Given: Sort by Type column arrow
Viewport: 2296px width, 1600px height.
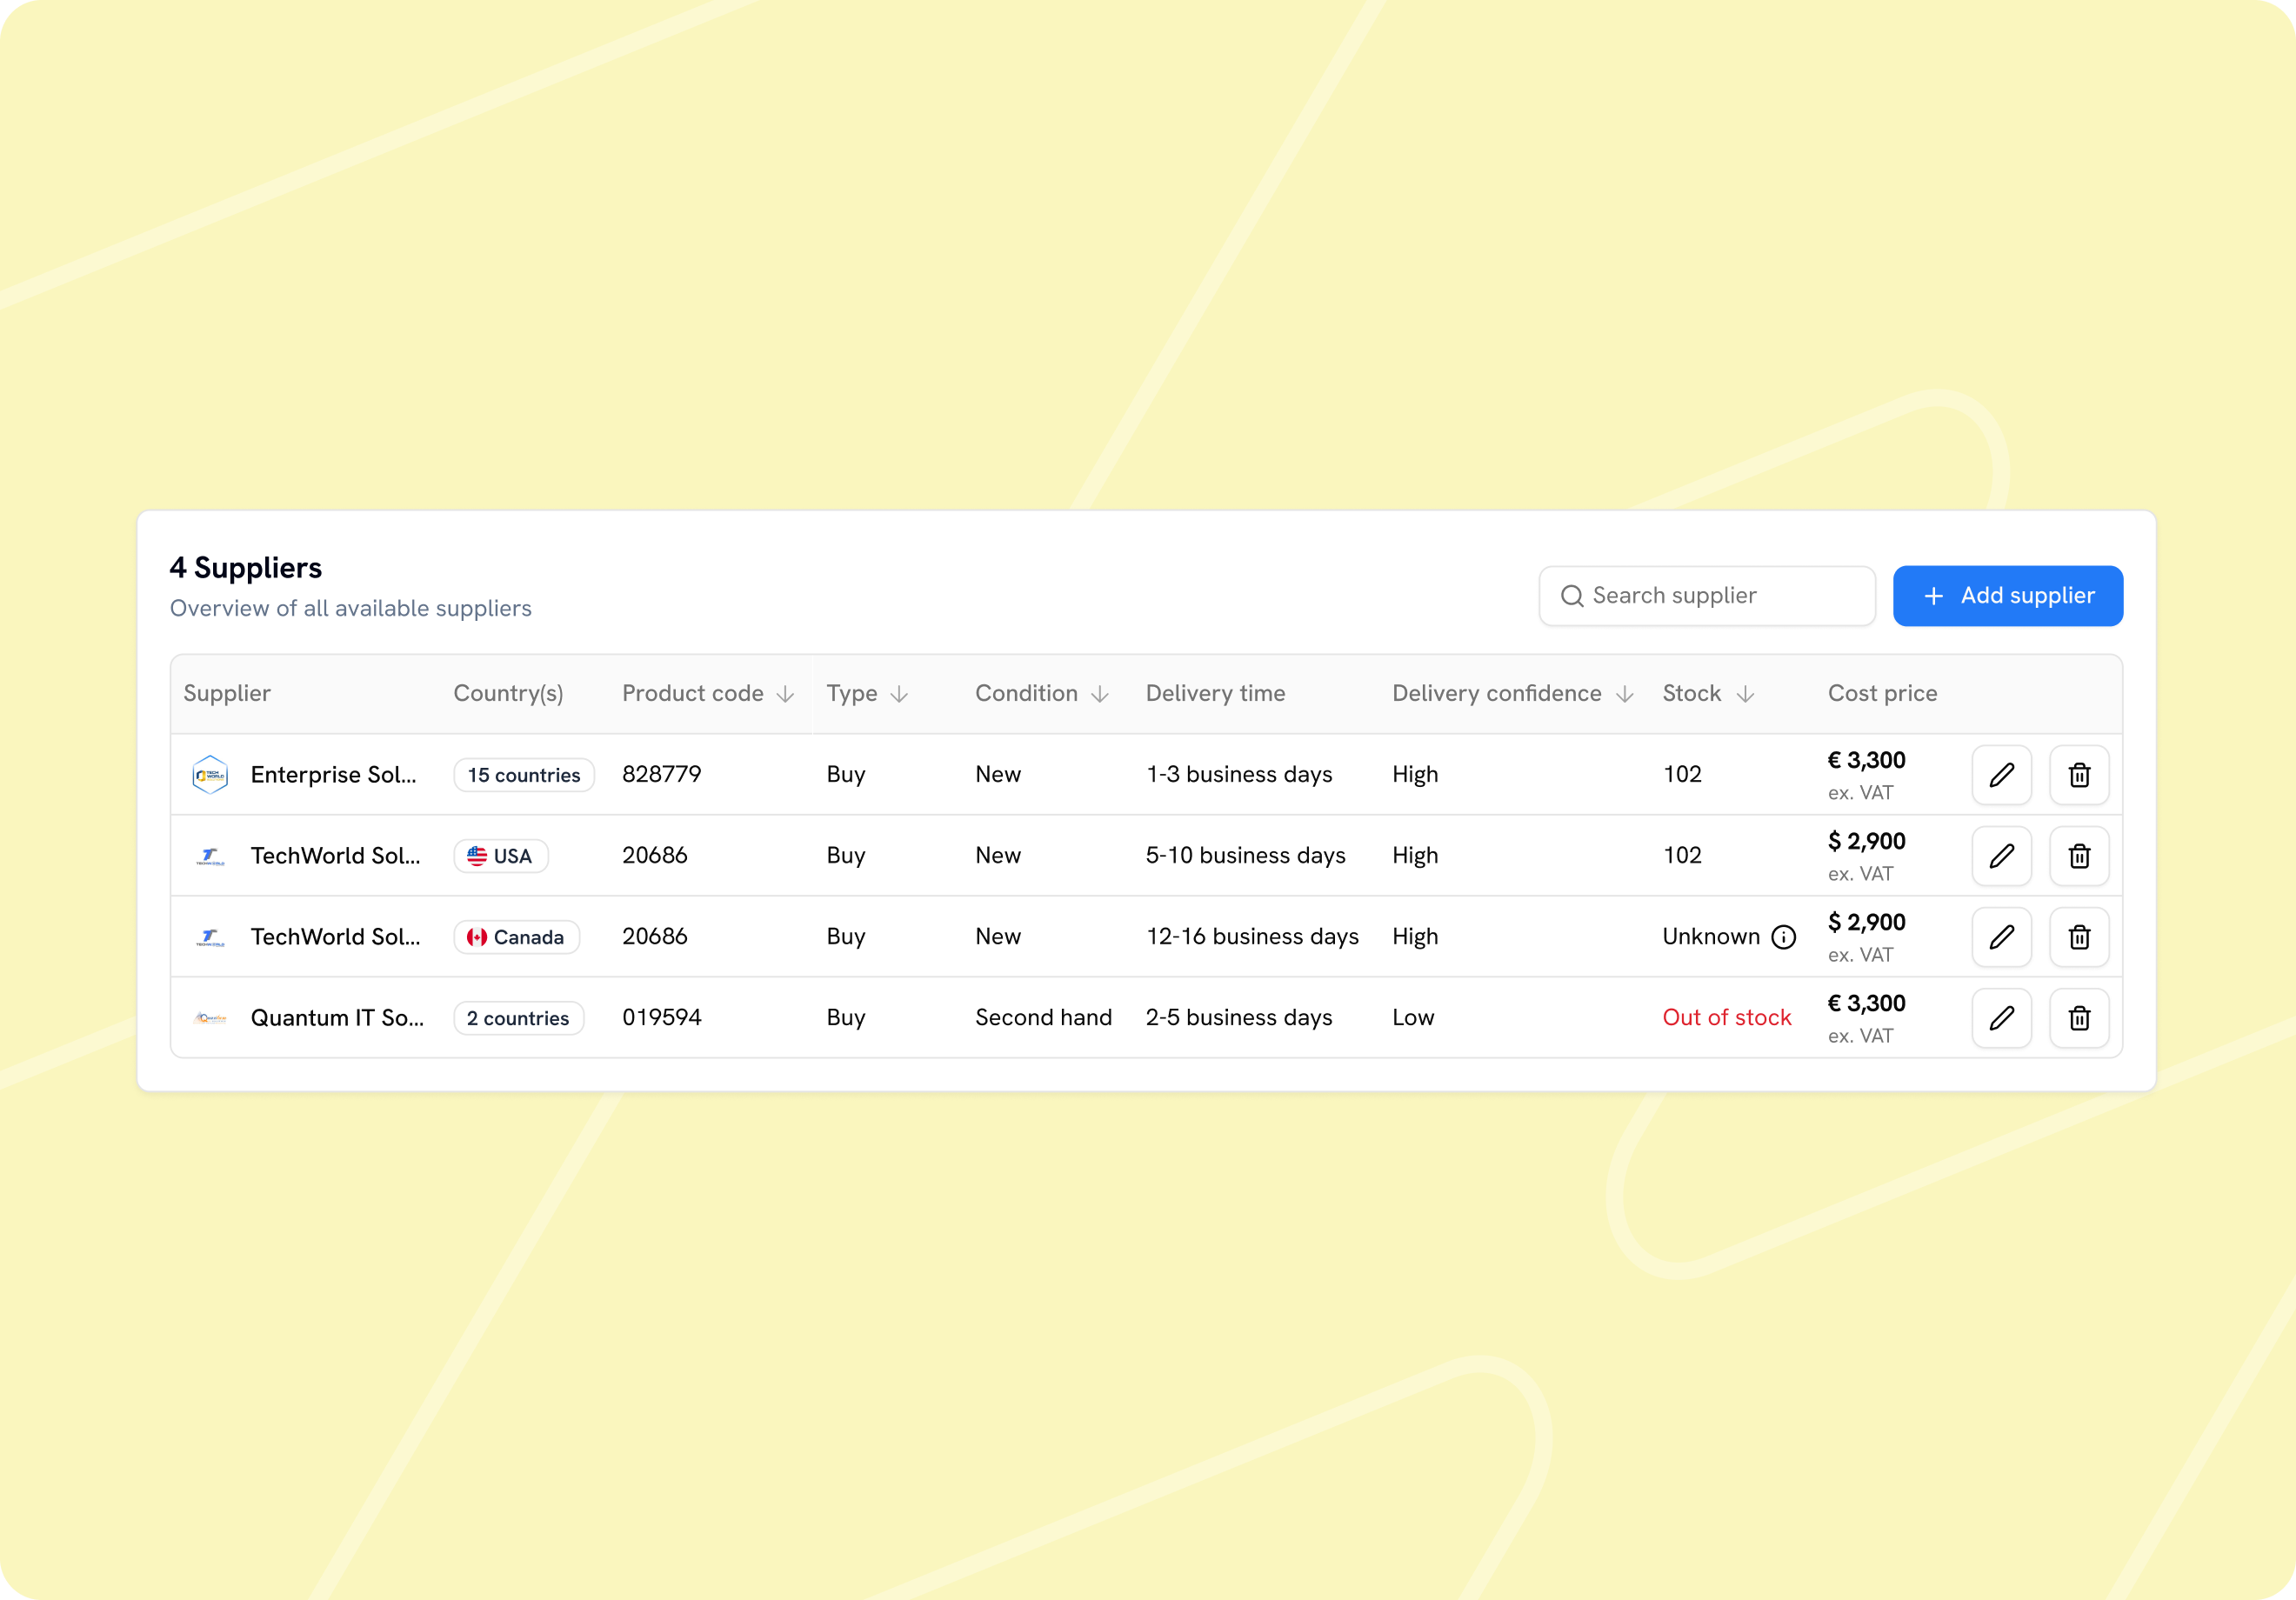Looking at the screenshot, I should [x=899, y=694].
